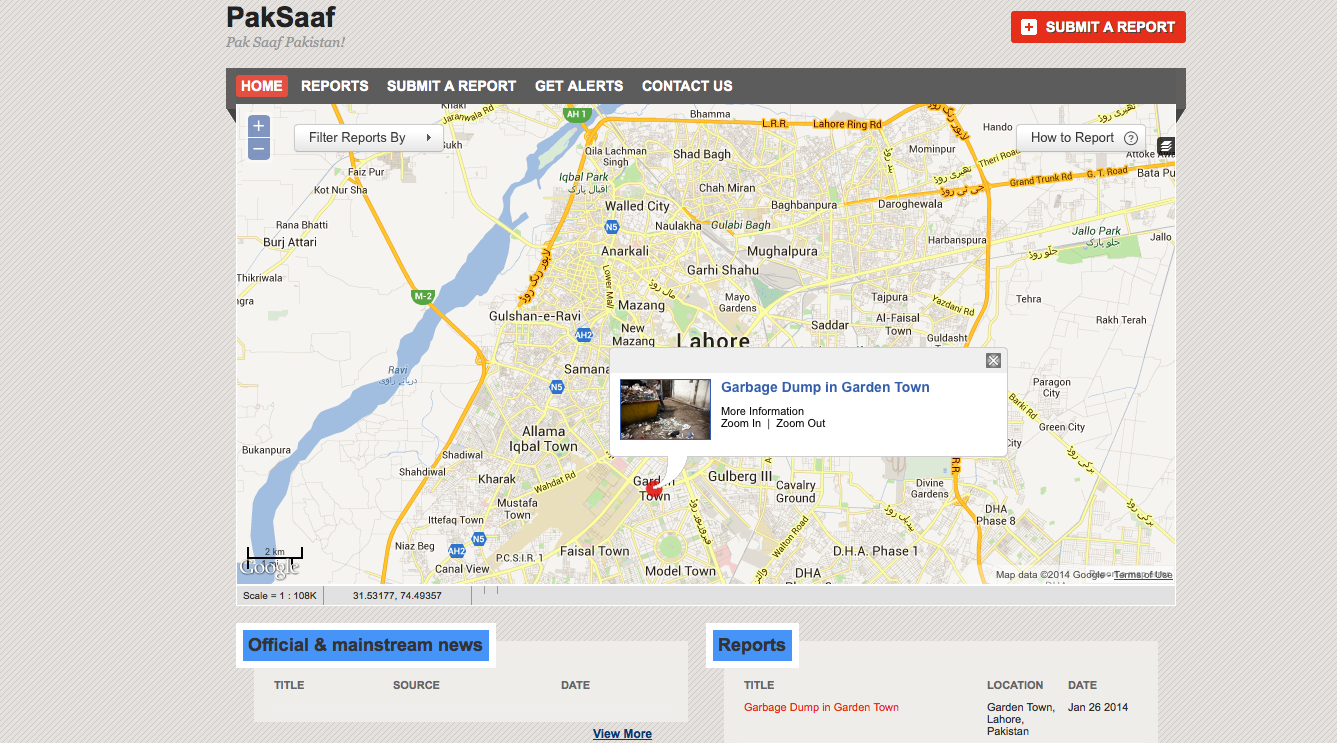
Task: Click the Allama Iqbal Town map label
Action: (543, 439)
